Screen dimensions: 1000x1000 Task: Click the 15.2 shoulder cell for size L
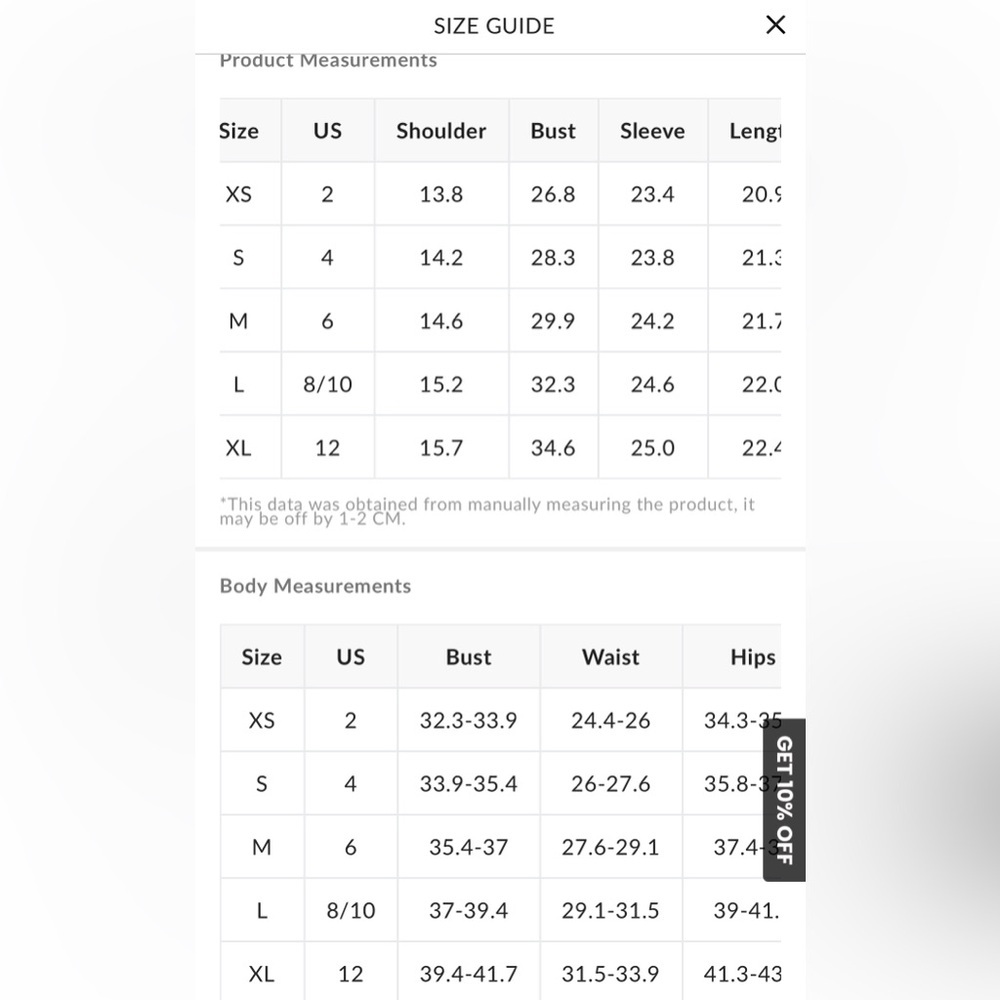(x=441, y=384)
